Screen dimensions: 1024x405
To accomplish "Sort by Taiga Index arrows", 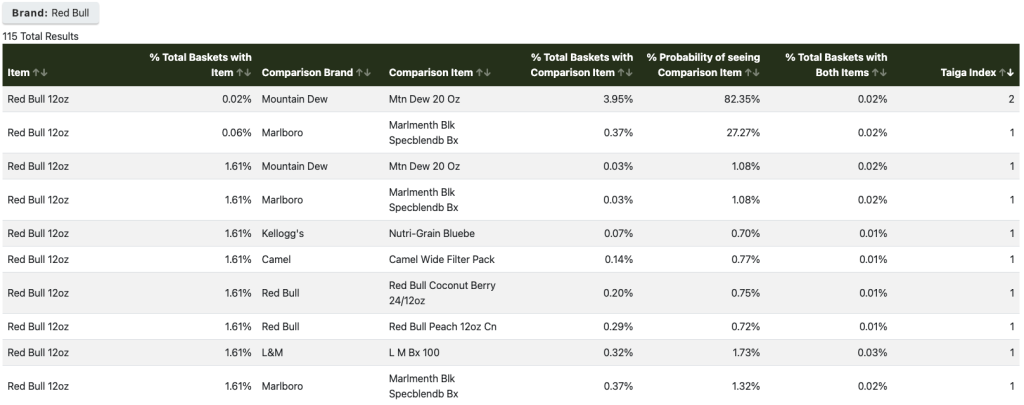I will coord(1006,73).
